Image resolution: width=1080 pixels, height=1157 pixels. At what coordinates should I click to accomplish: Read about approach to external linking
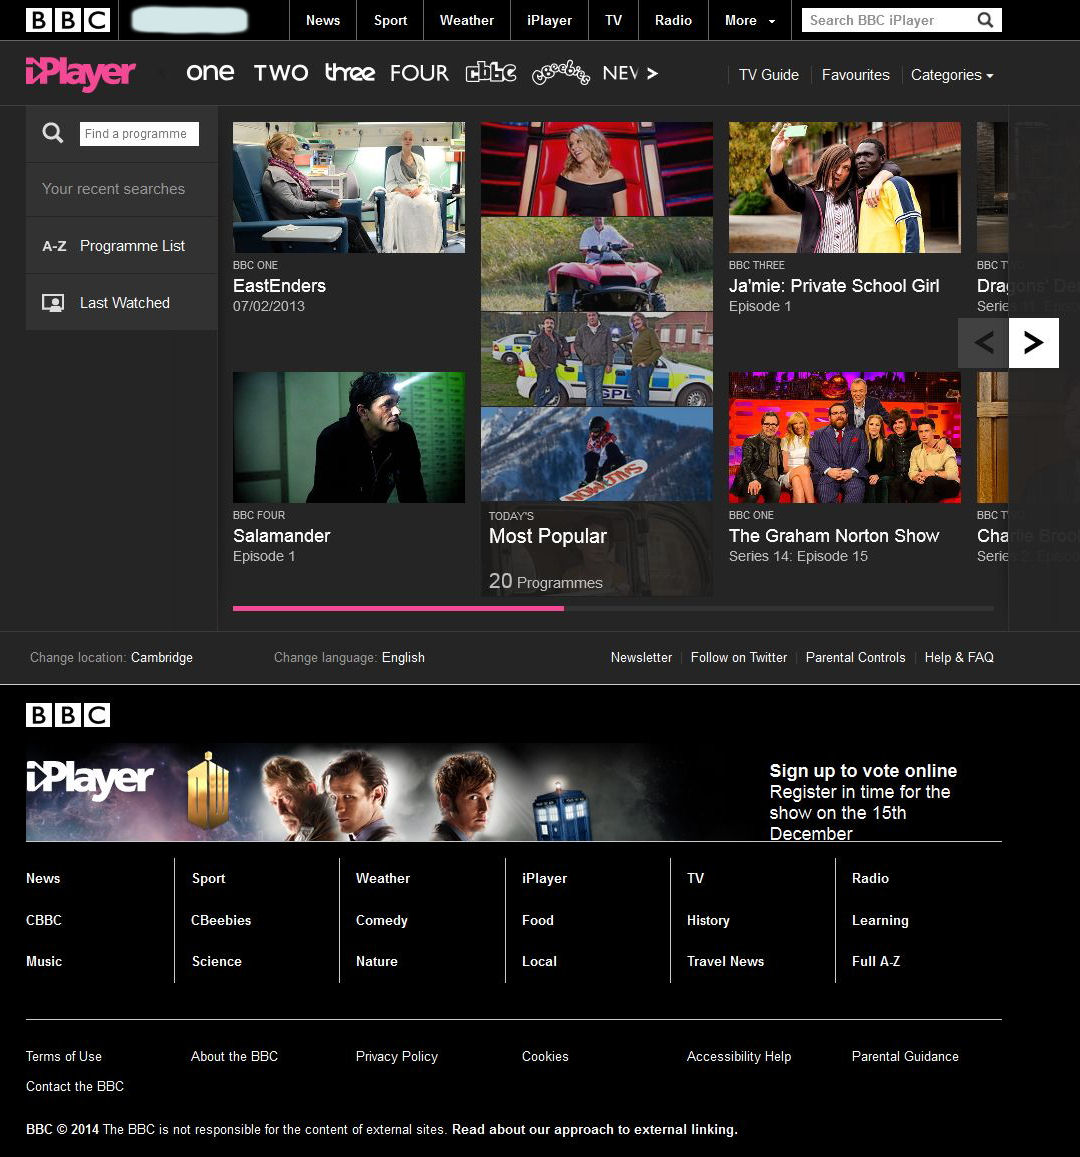(x=595, y=1130)
